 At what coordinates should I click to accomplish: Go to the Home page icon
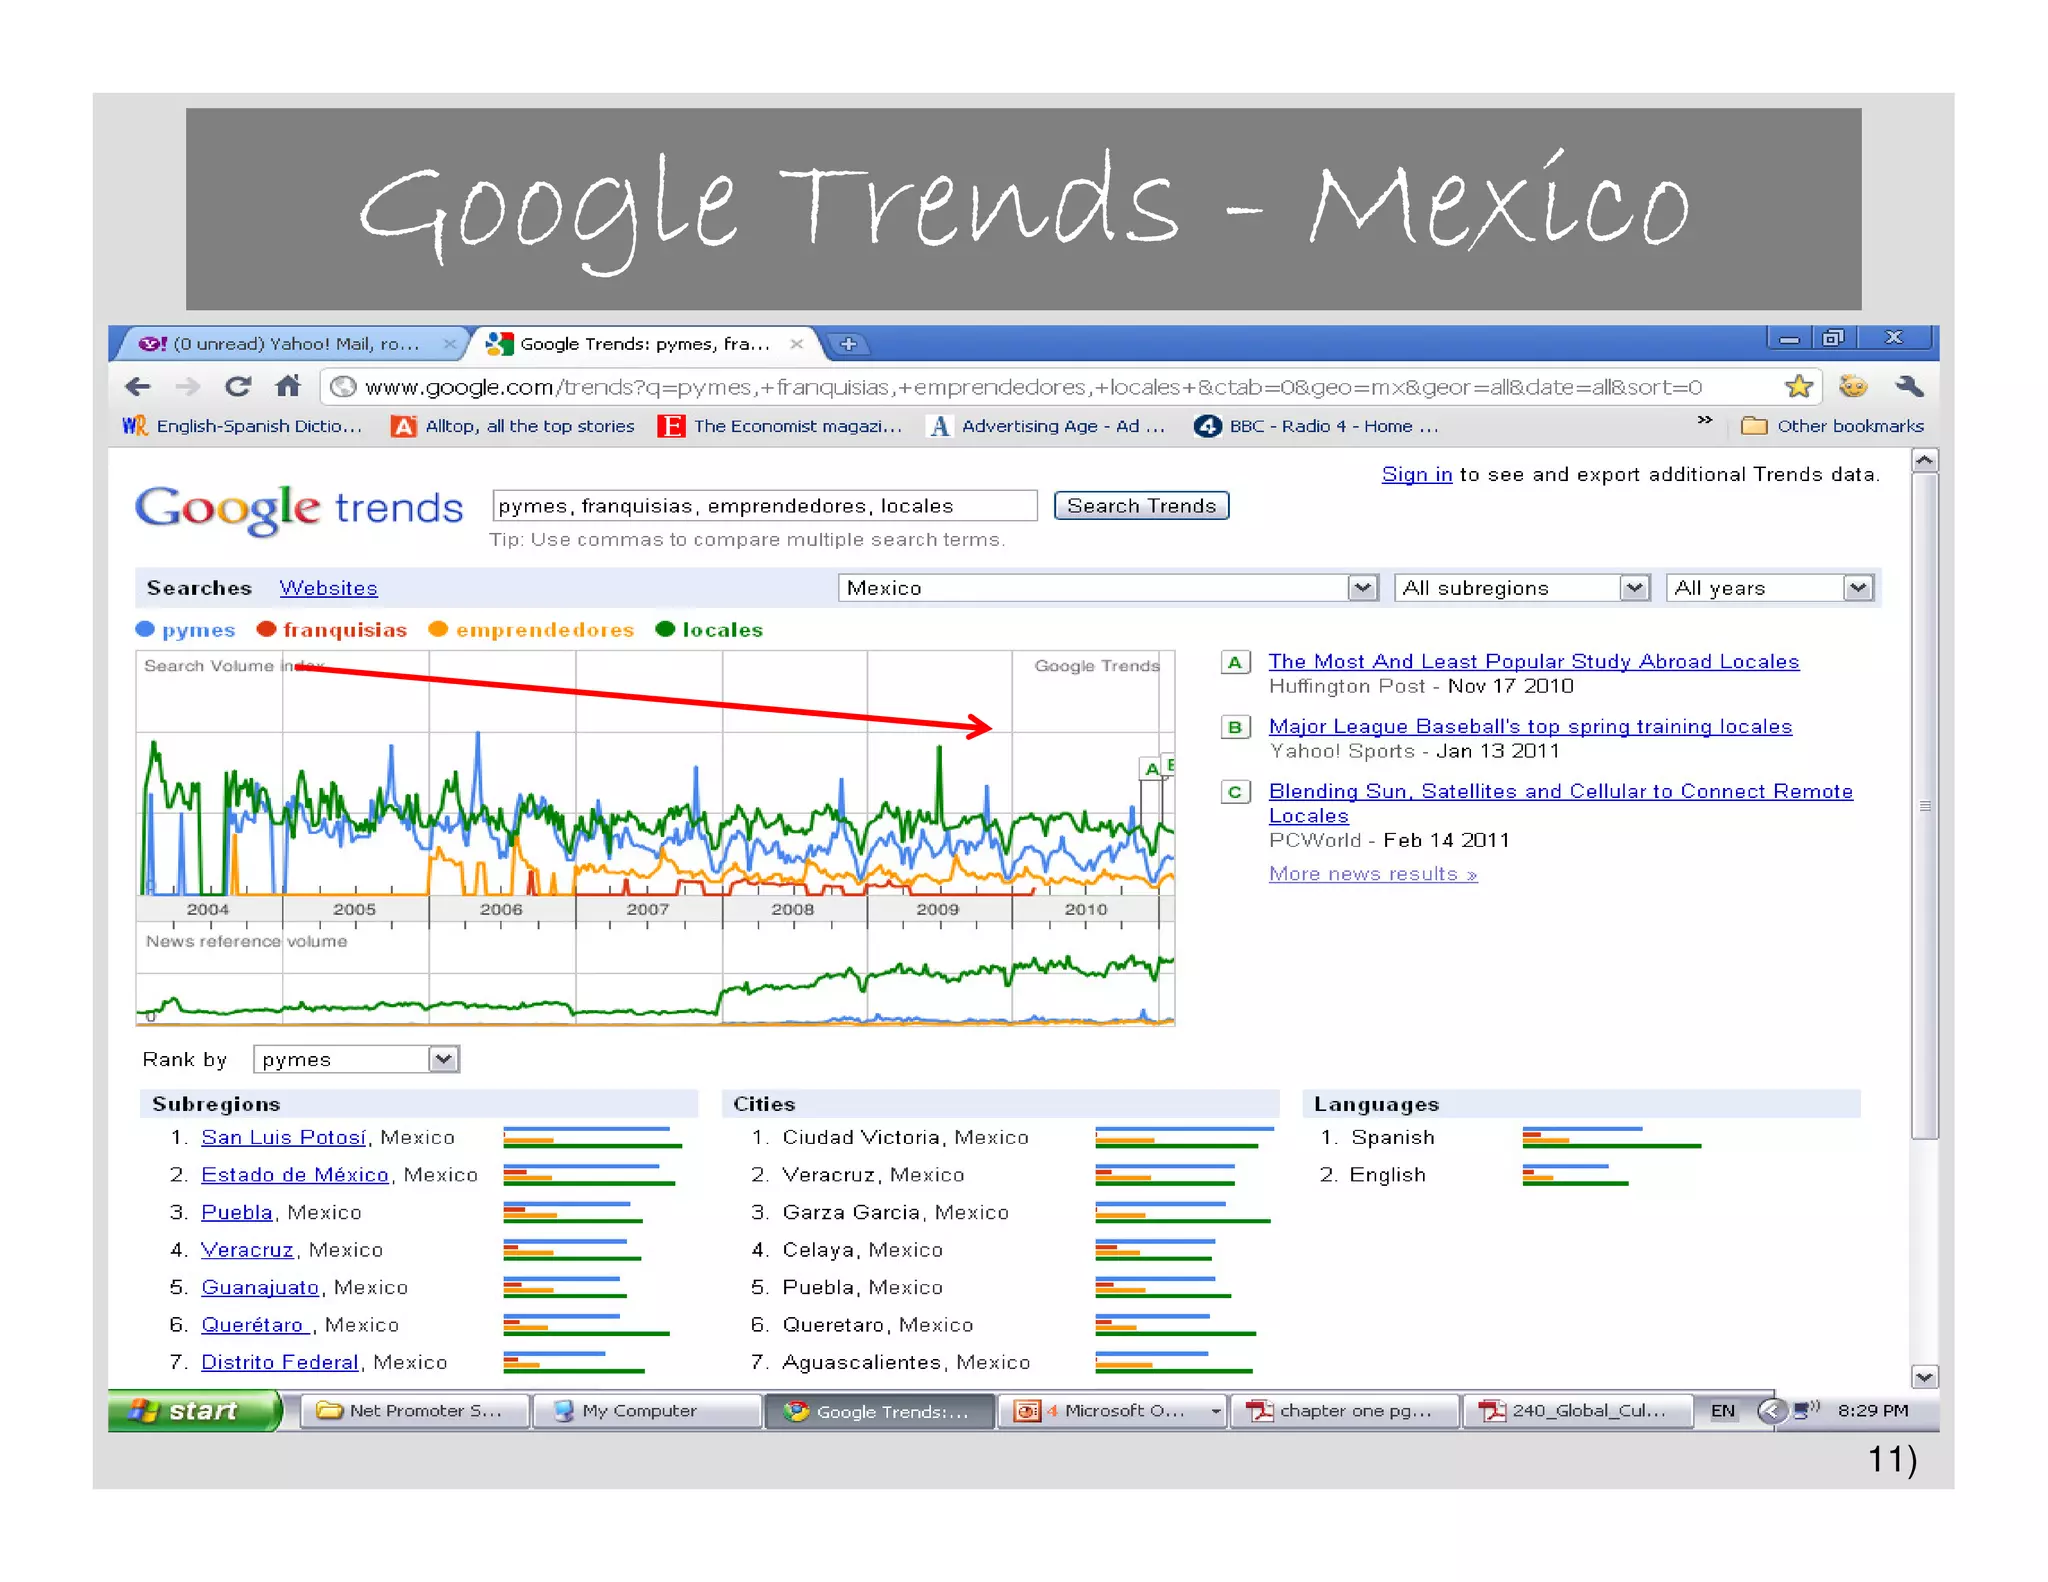pyautogui.click(x=288, y=385)
